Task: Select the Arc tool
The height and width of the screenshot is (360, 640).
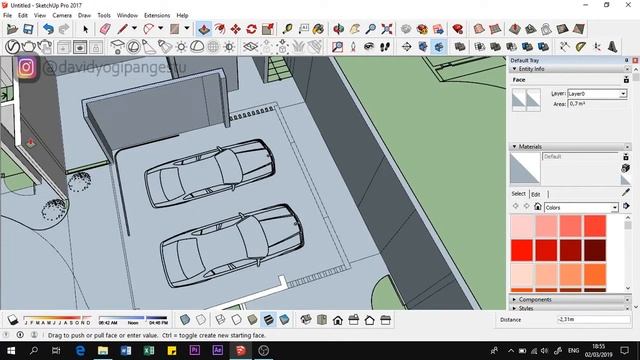Action: click(x=149, y=29)
